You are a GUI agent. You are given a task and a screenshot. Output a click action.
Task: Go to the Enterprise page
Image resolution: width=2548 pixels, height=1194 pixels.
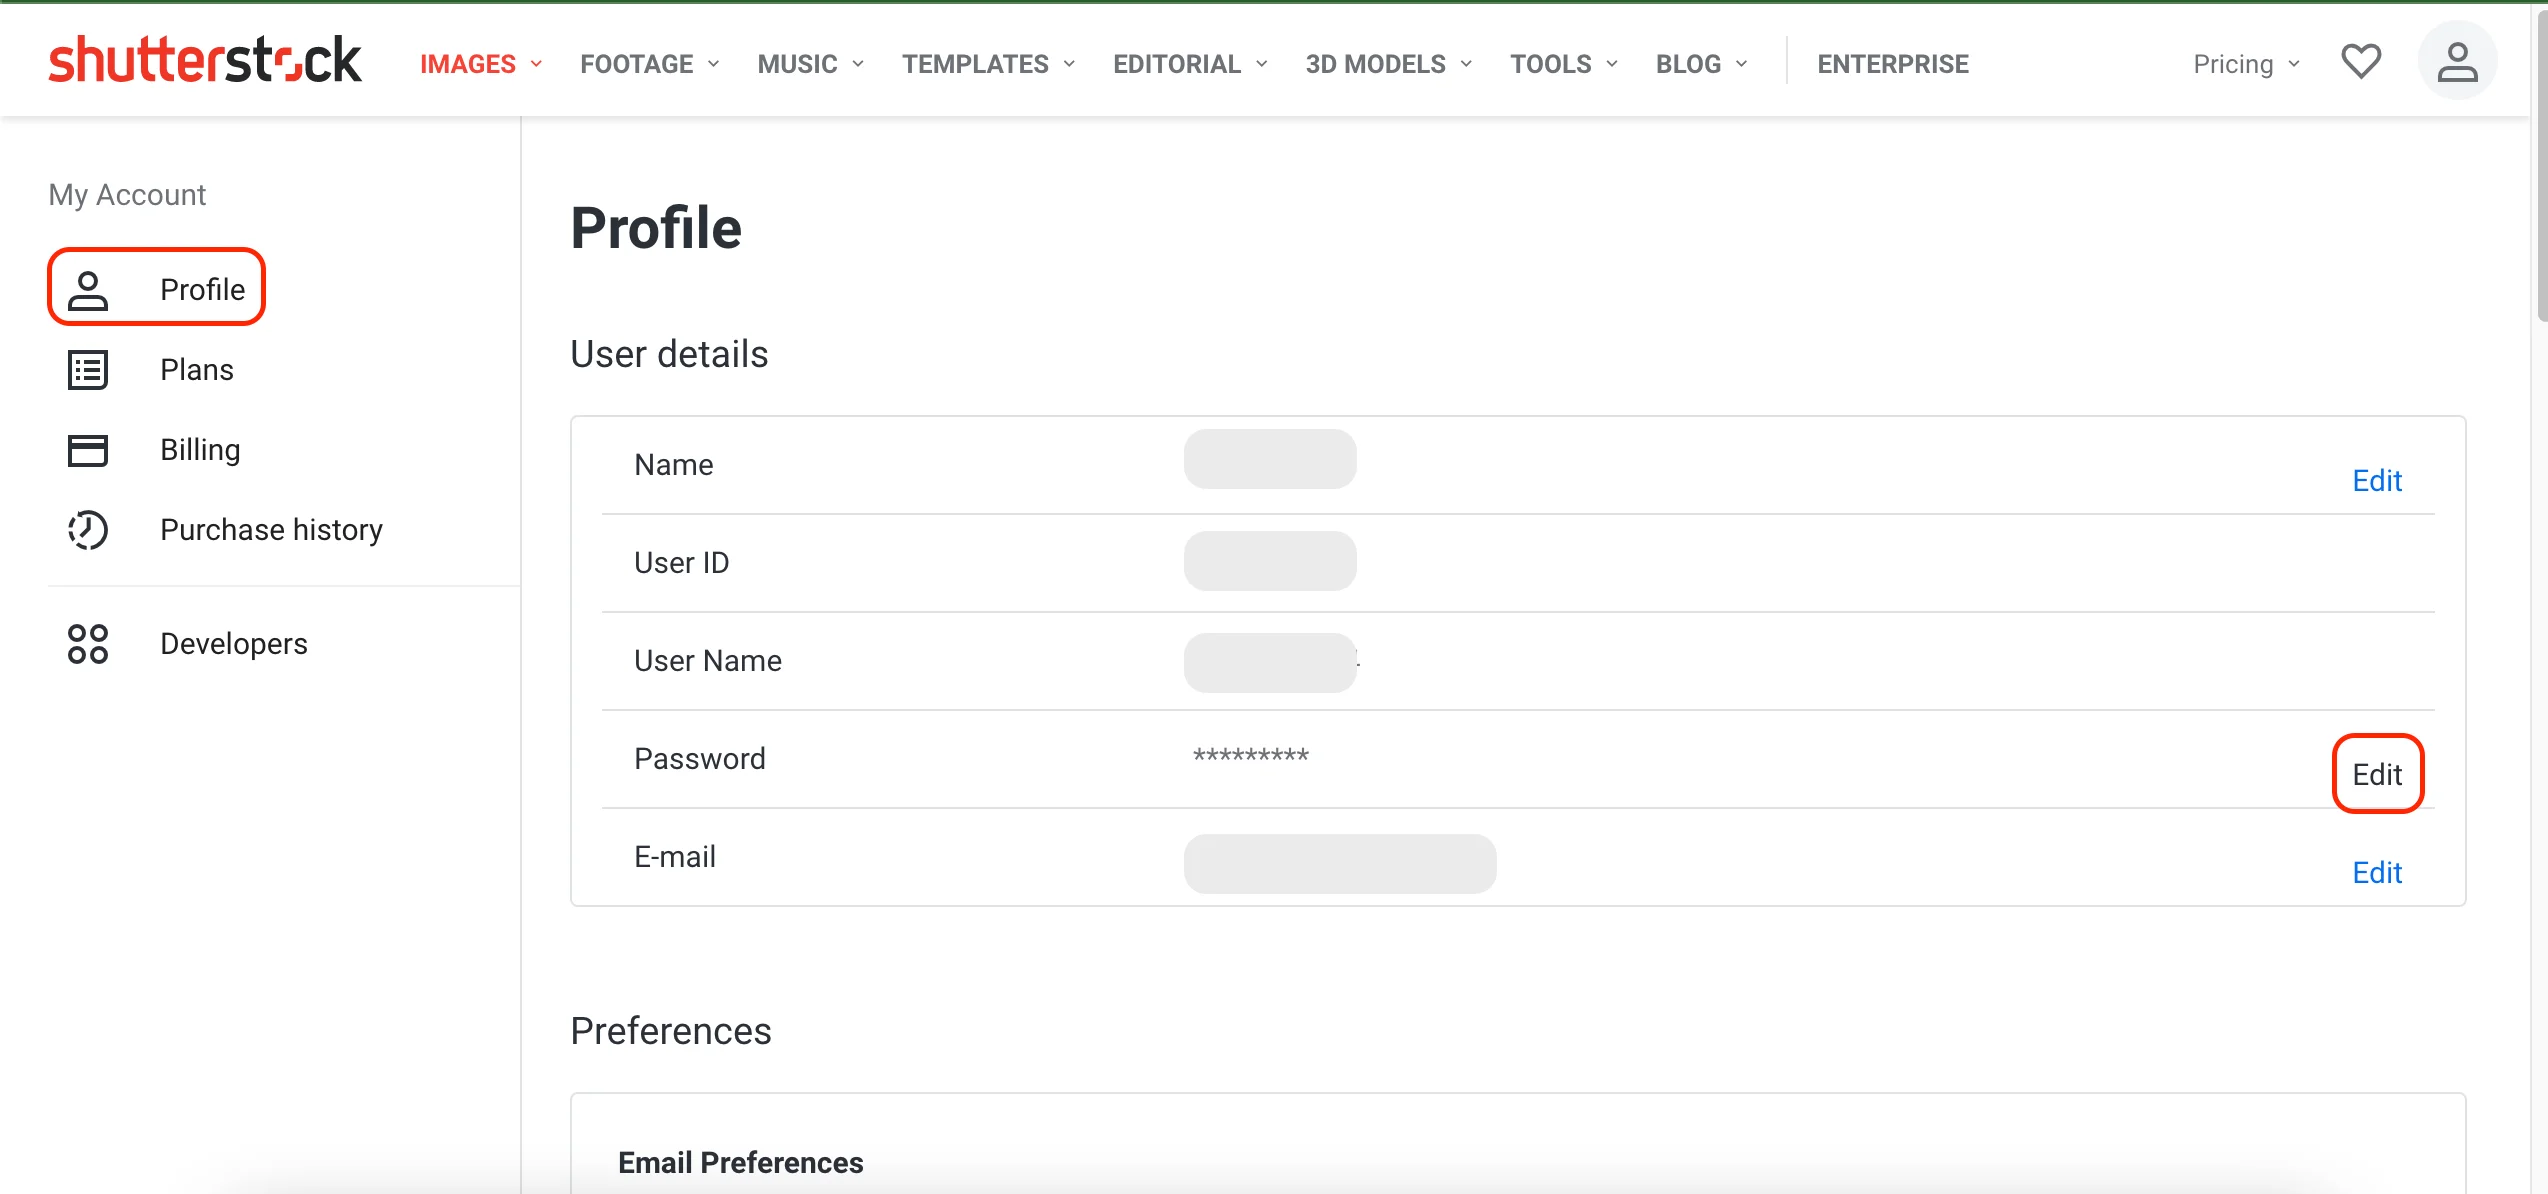(x=1892, y=64)
